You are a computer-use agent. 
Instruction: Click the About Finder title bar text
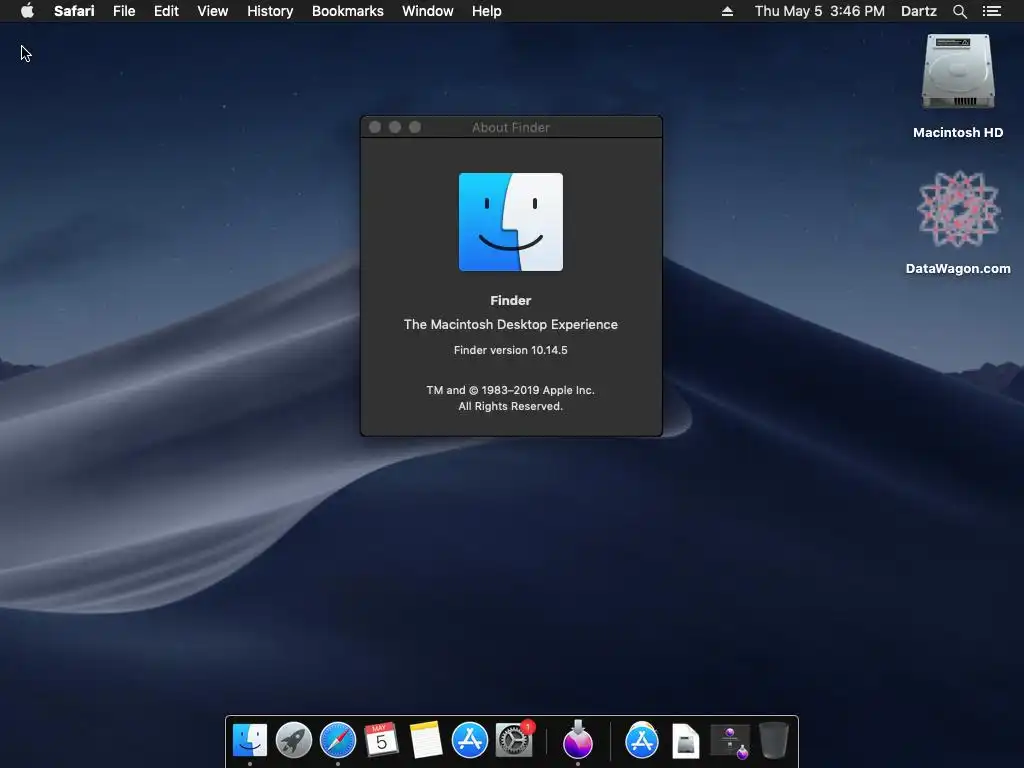point(511,127)
